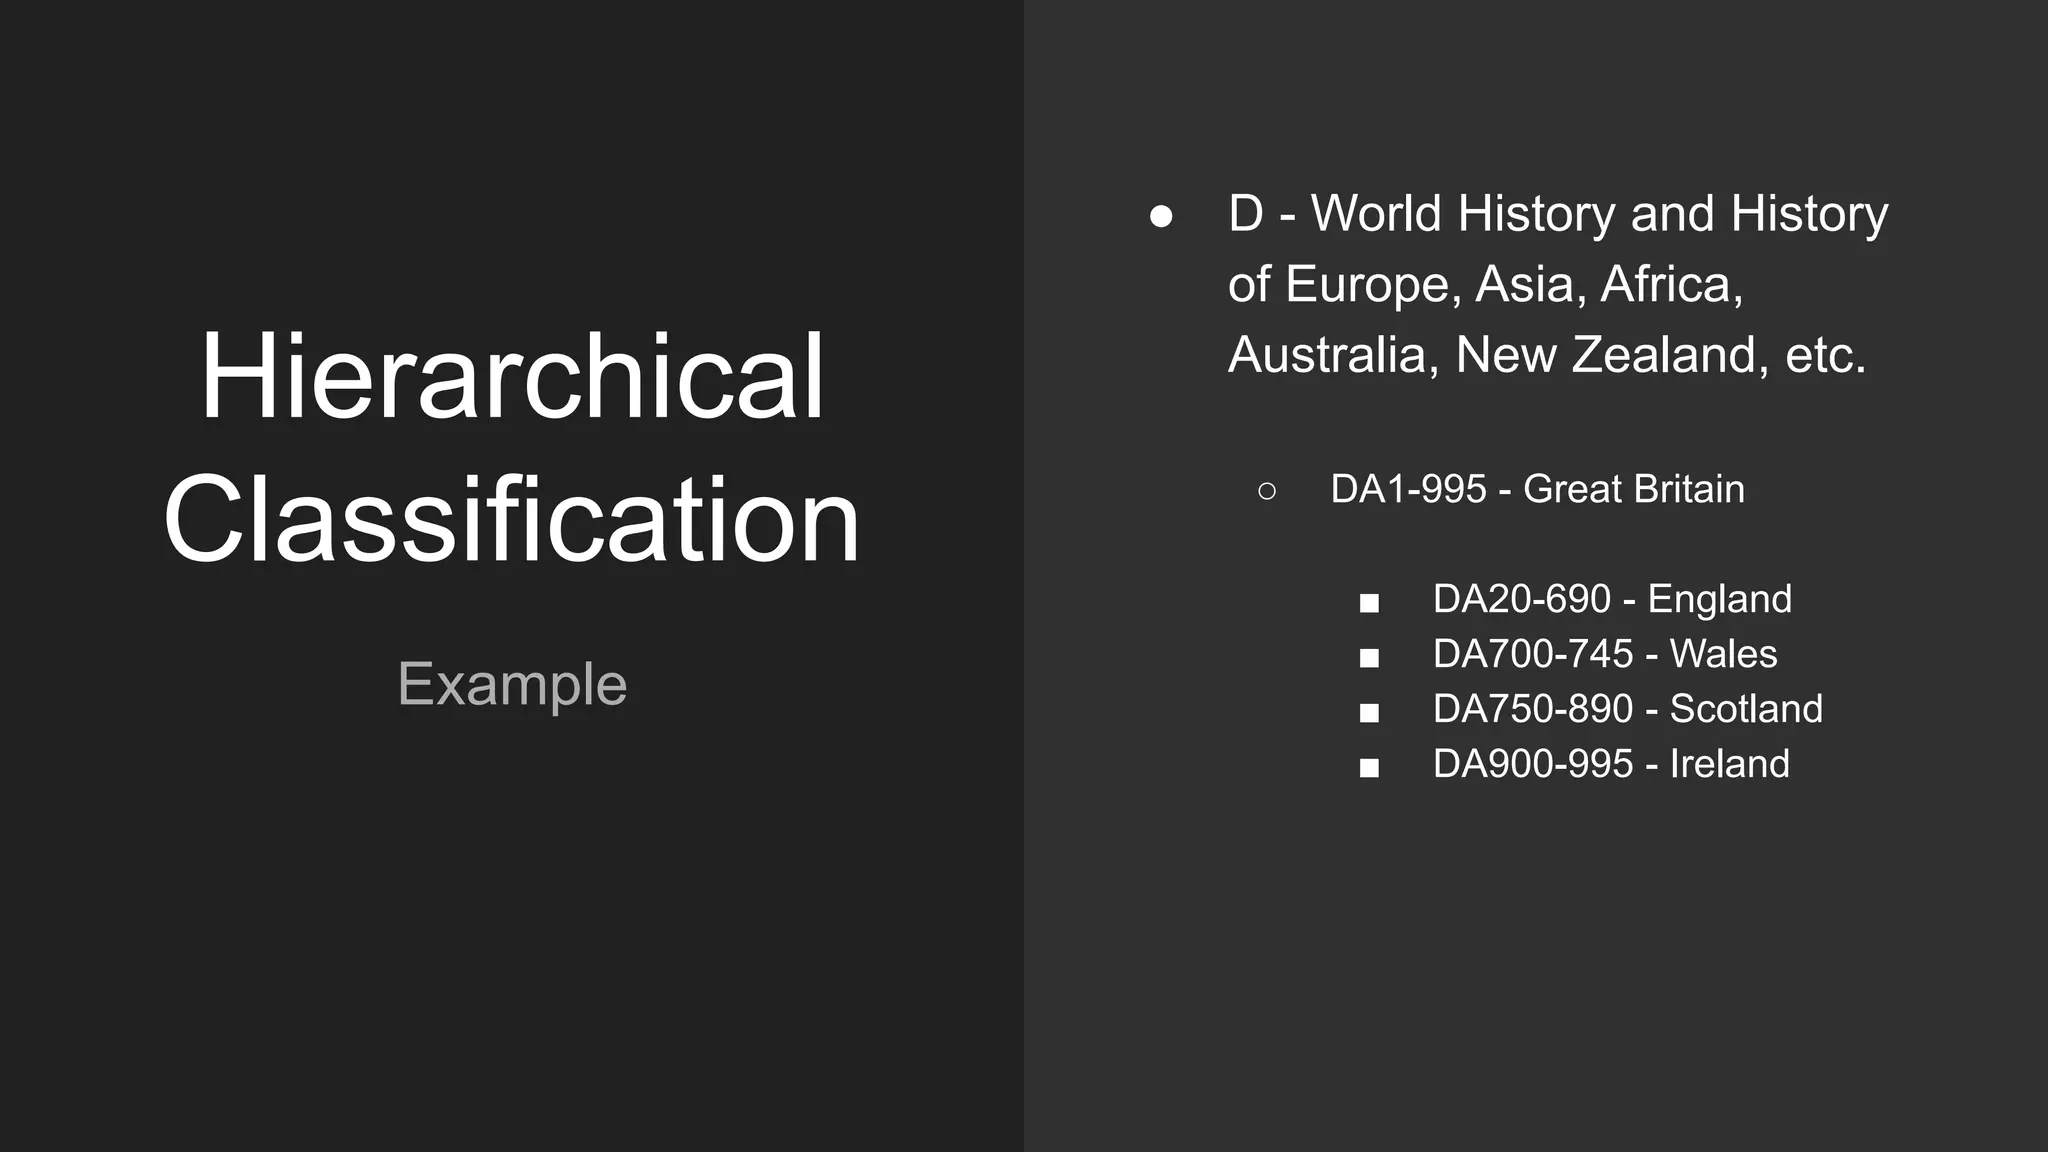Image resolution: width=2048 pixels, height=1152 pixels.
Task: Select the DA700-745 - Wales entry
Action: click(1604, 654)
